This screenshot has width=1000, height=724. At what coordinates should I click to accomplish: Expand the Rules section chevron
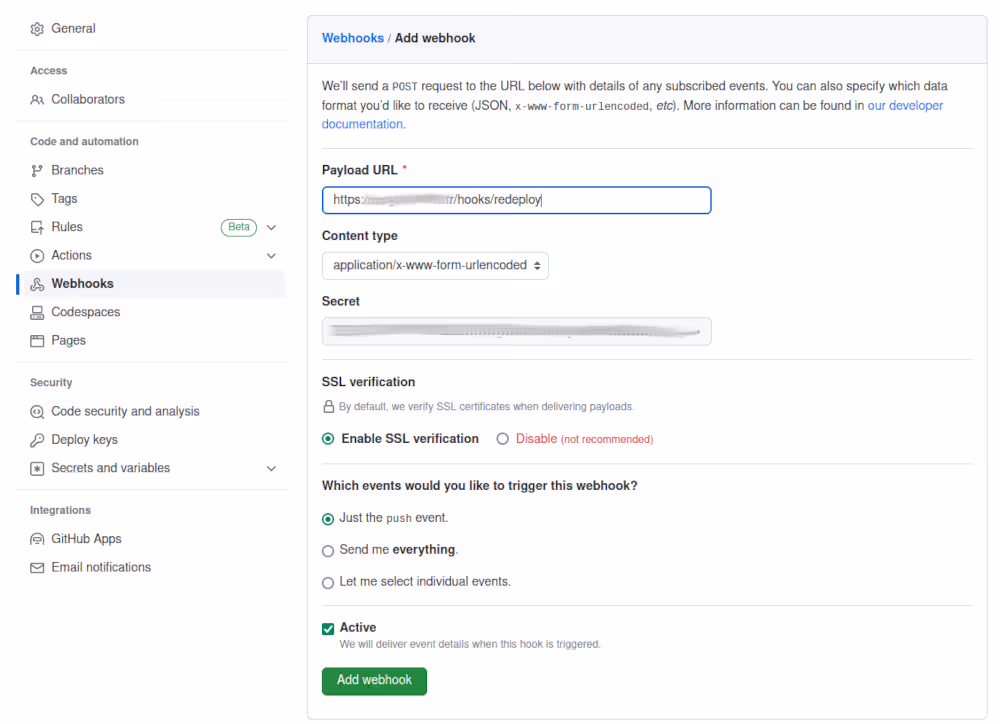click(271, 228)
